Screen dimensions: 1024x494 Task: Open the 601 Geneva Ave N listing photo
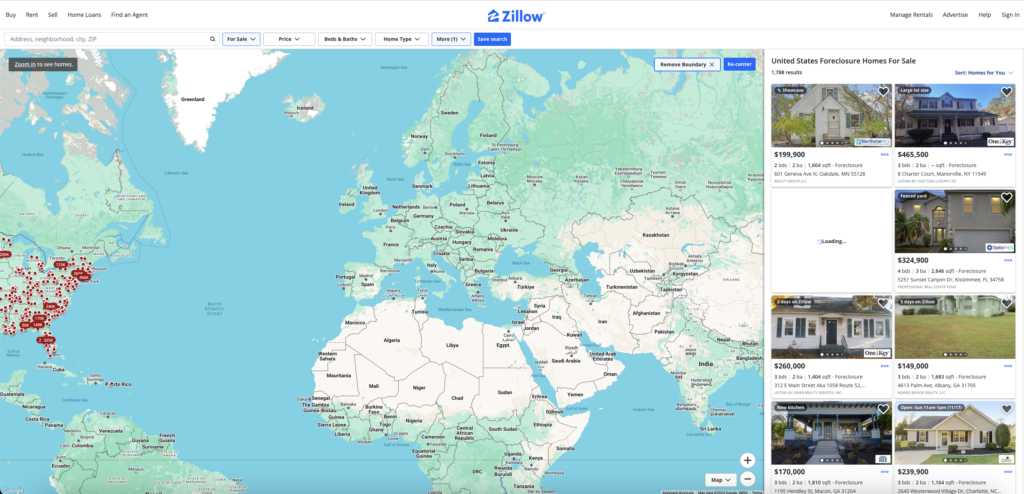pyautogui.click(x=831, y=115)
